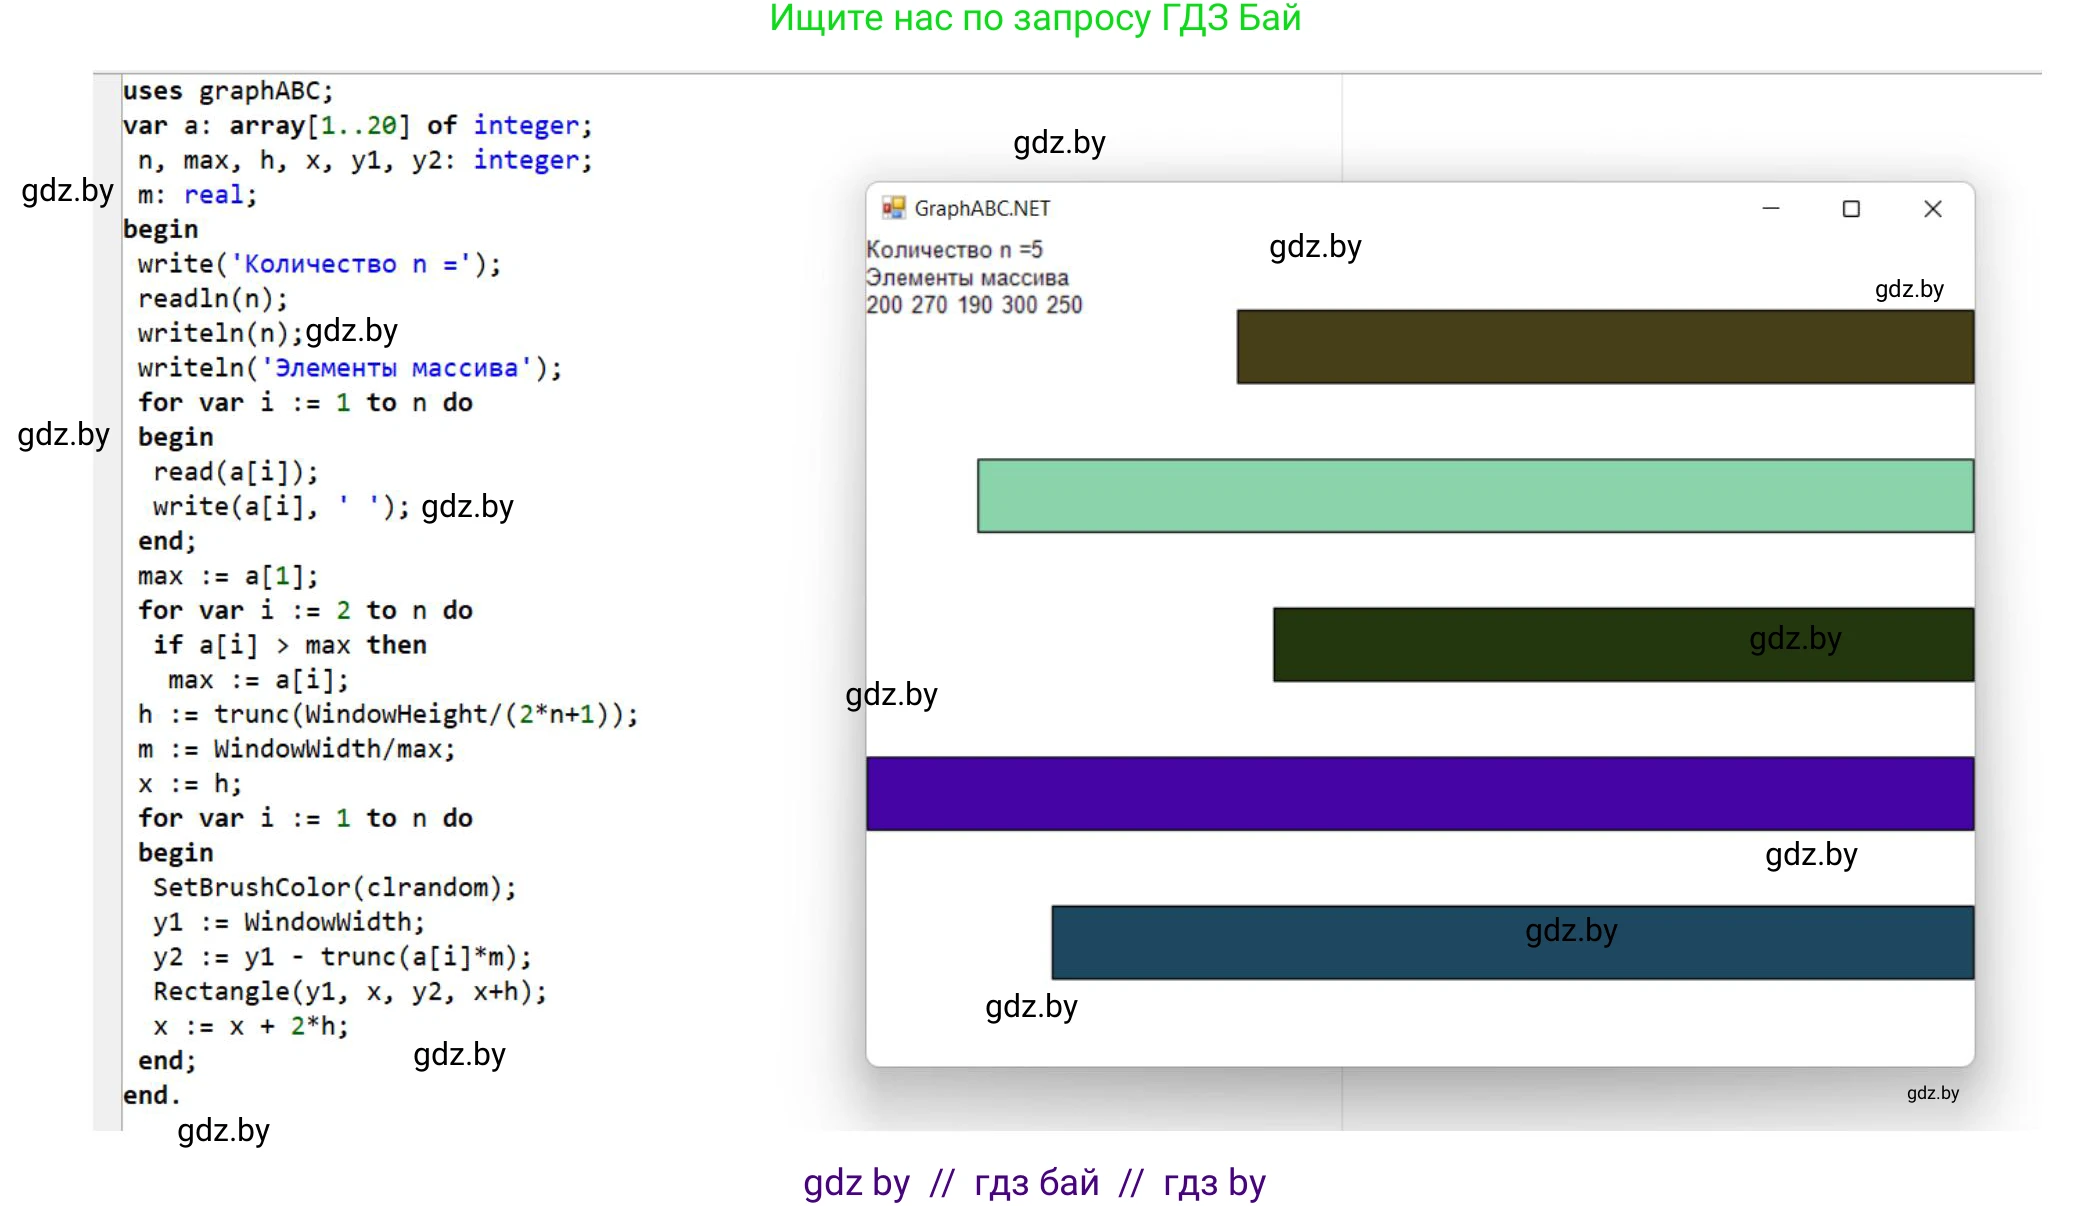Close the GraphABC.NET window
The height and width of the screenshot is (1206, 2073).
(1932, 208)
